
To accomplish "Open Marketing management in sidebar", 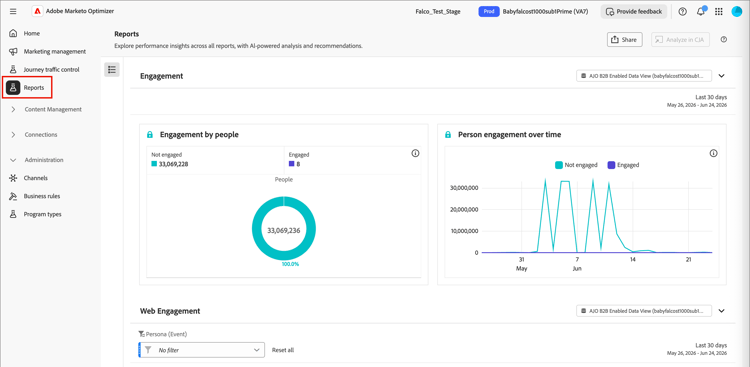I will click(55, 51).
